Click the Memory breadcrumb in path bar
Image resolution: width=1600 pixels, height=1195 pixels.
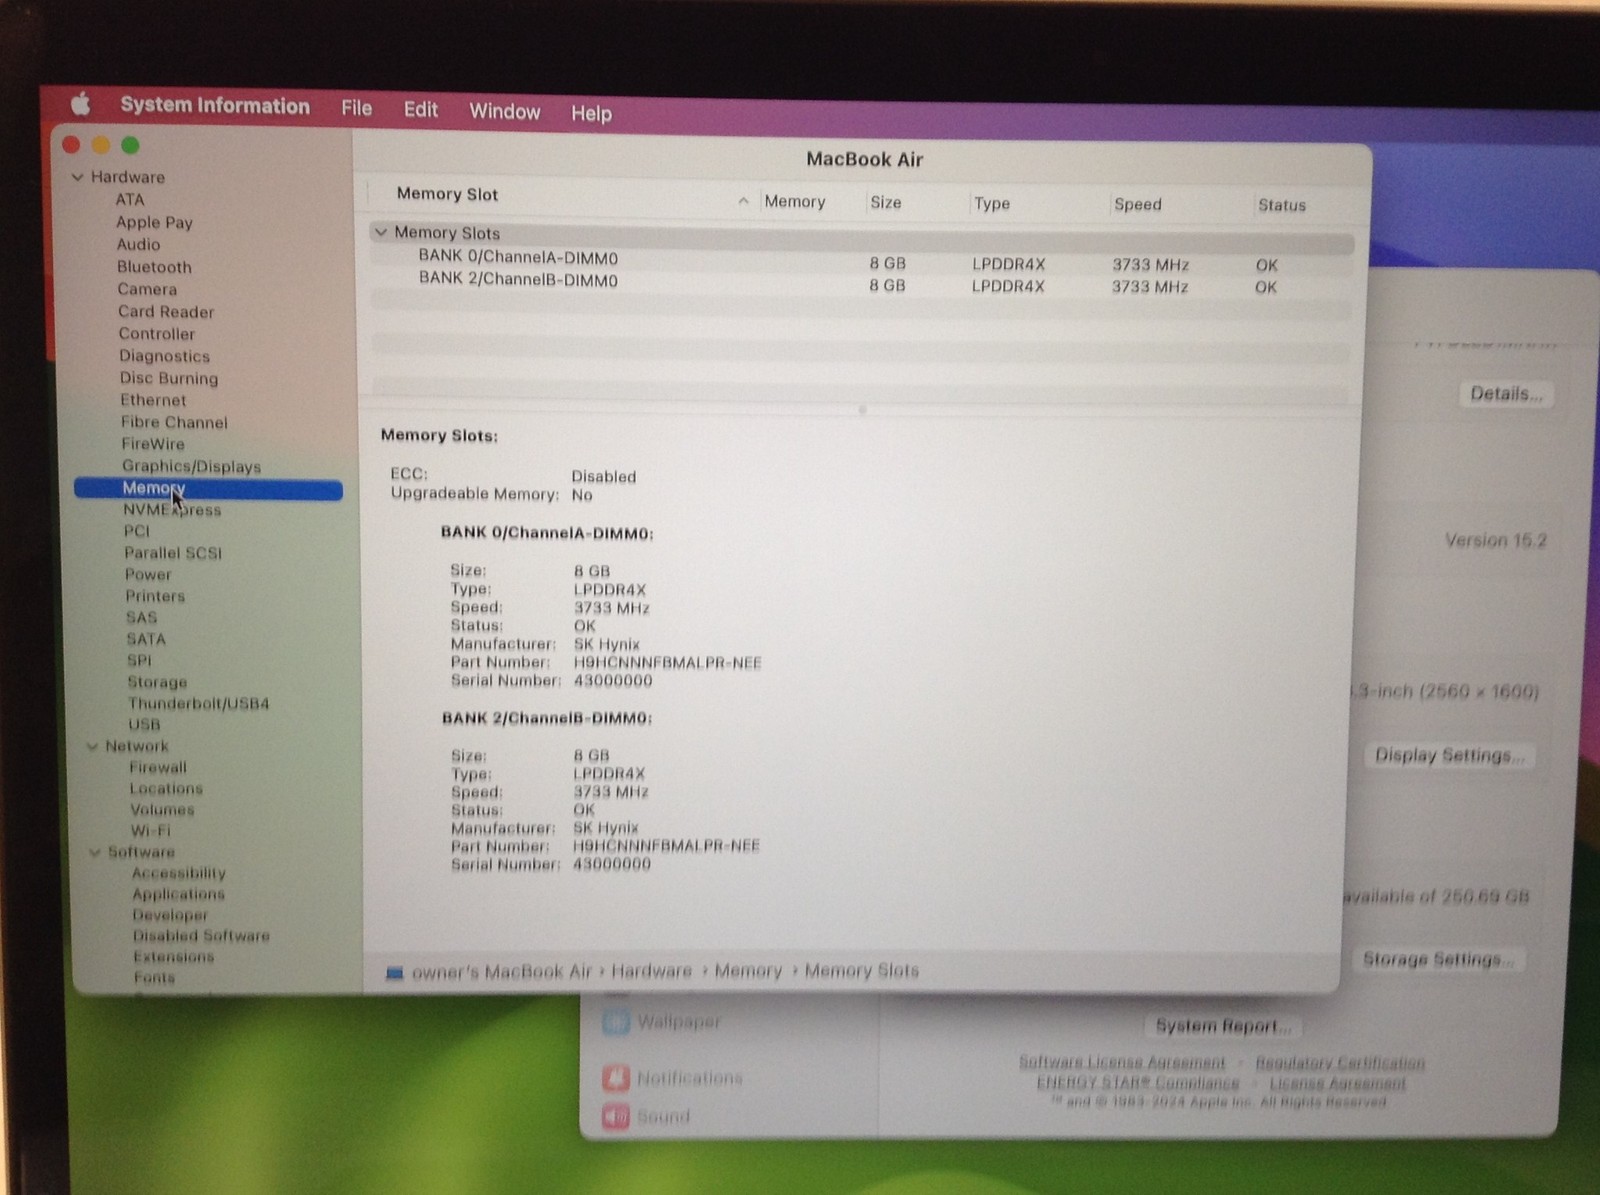[x=748, y=971]
